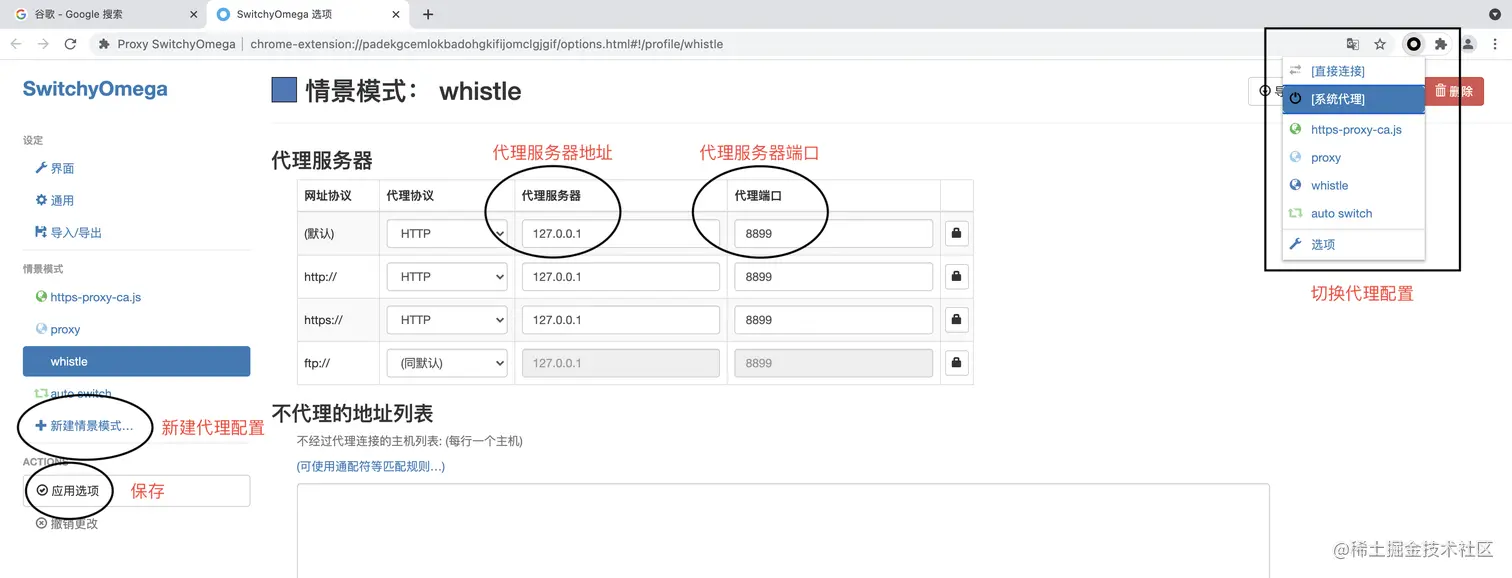
Task: Select [直接连接] in popup menu
Action: point(1353,71)
